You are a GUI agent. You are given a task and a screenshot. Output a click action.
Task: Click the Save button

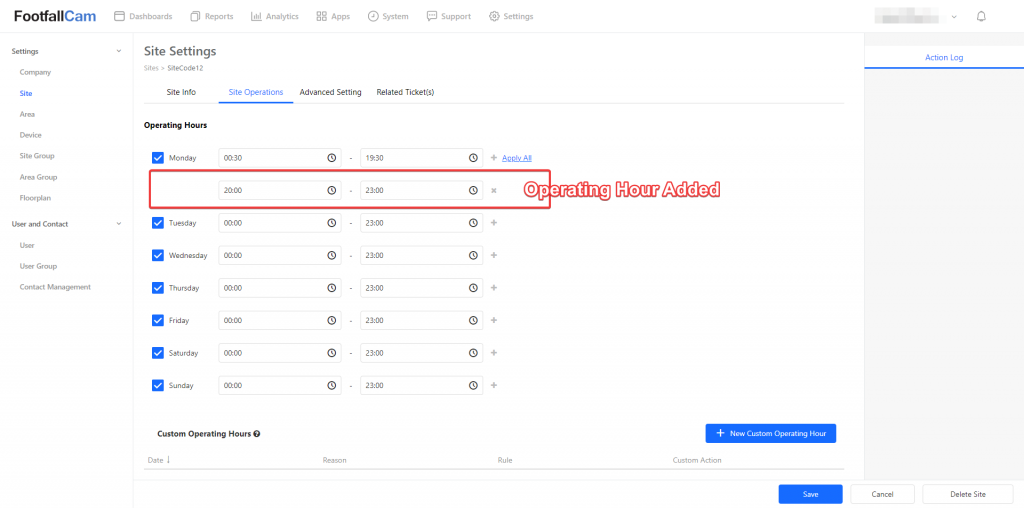tap(810, 494)
